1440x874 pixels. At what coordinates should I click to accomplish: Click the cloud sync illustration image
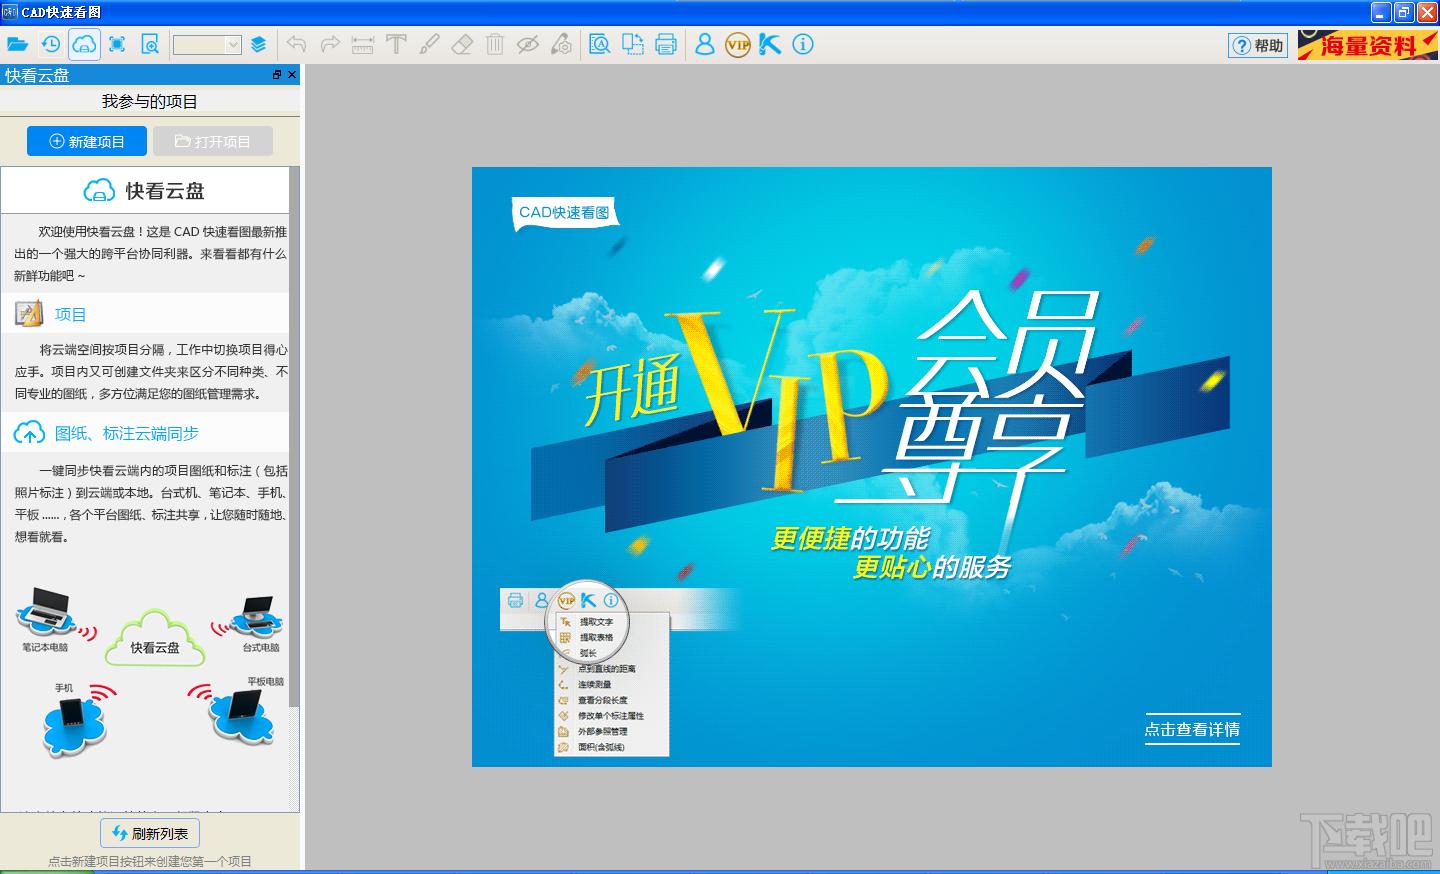coord(150,671)
